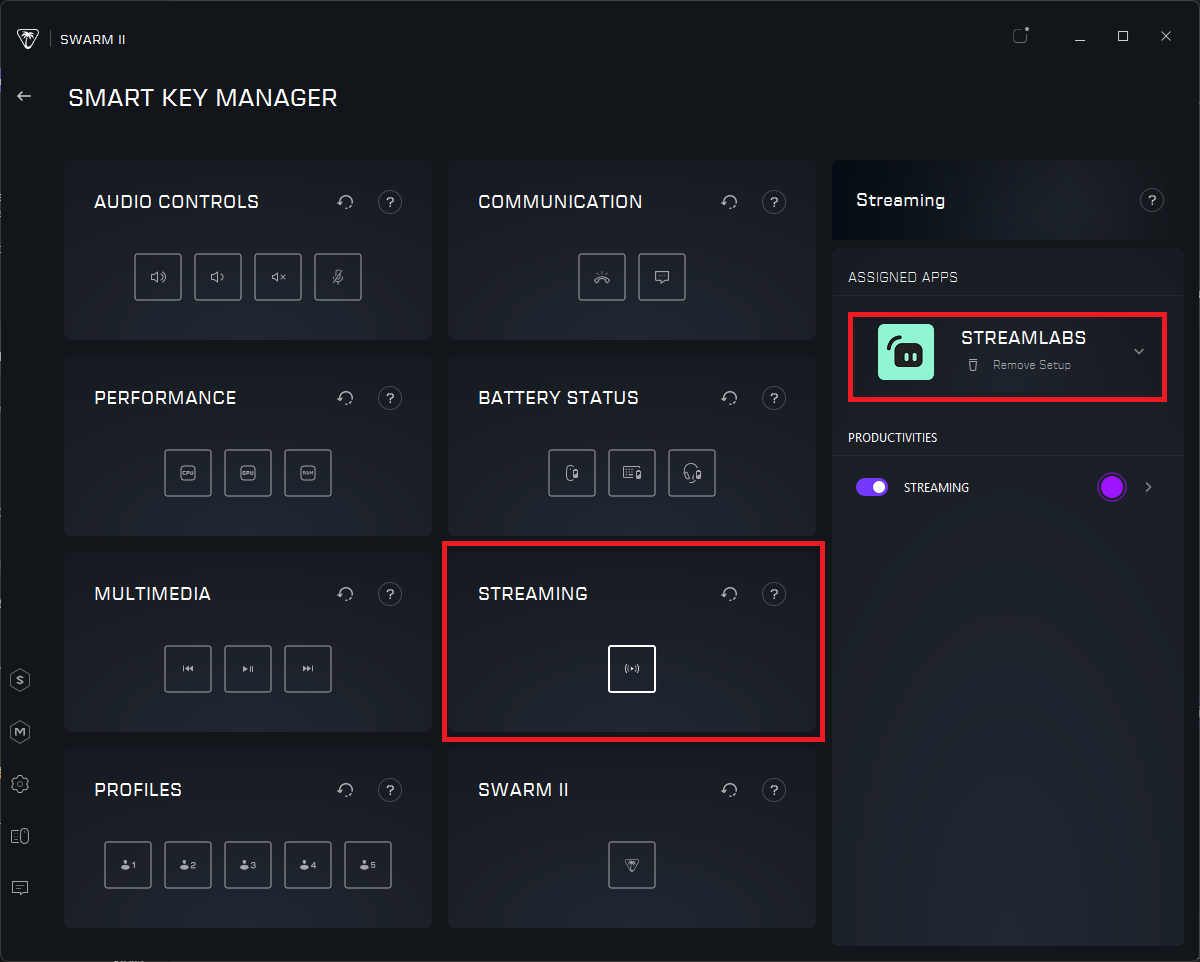Open help for Communication
The width and height of the screenshot is (1200, 962).
pos(774,202)
